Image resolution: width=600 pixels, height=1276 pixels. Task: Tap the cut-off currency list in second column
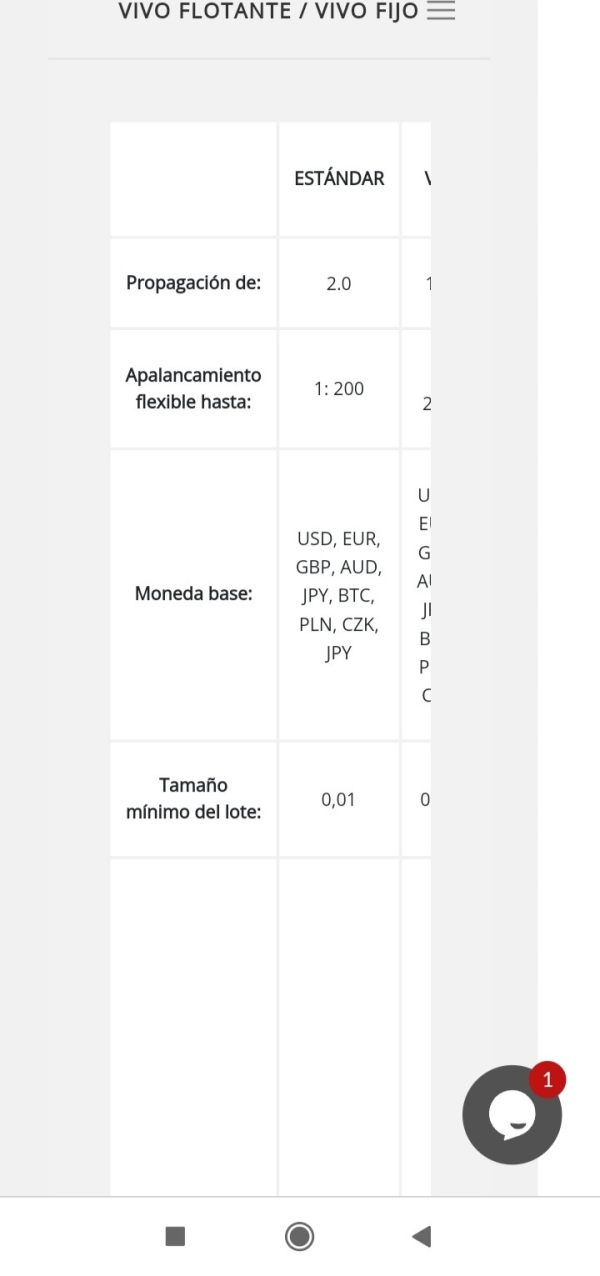click(x=418, y=595)
